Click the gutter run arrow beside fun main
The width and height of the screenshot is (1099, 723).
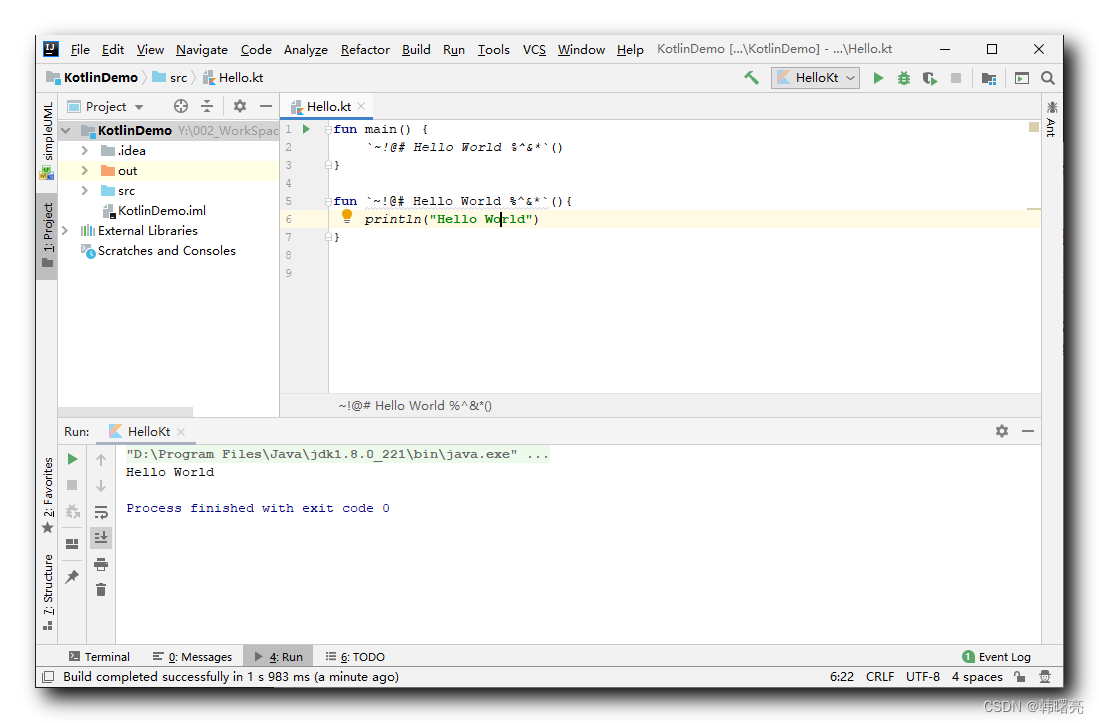click(306, 129)
